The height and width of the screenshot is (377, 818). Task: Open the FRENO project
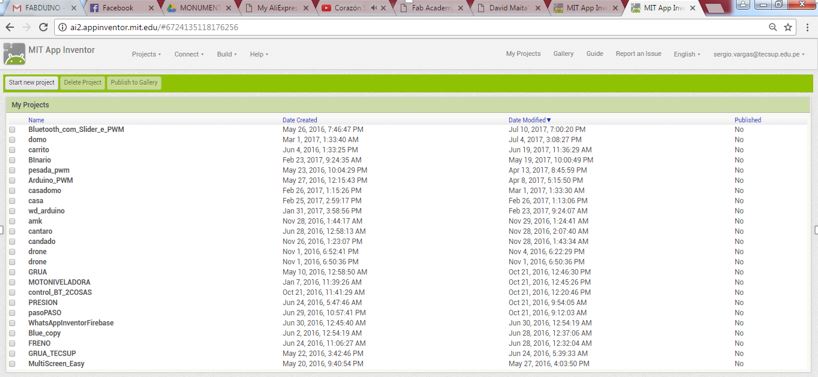40,343
